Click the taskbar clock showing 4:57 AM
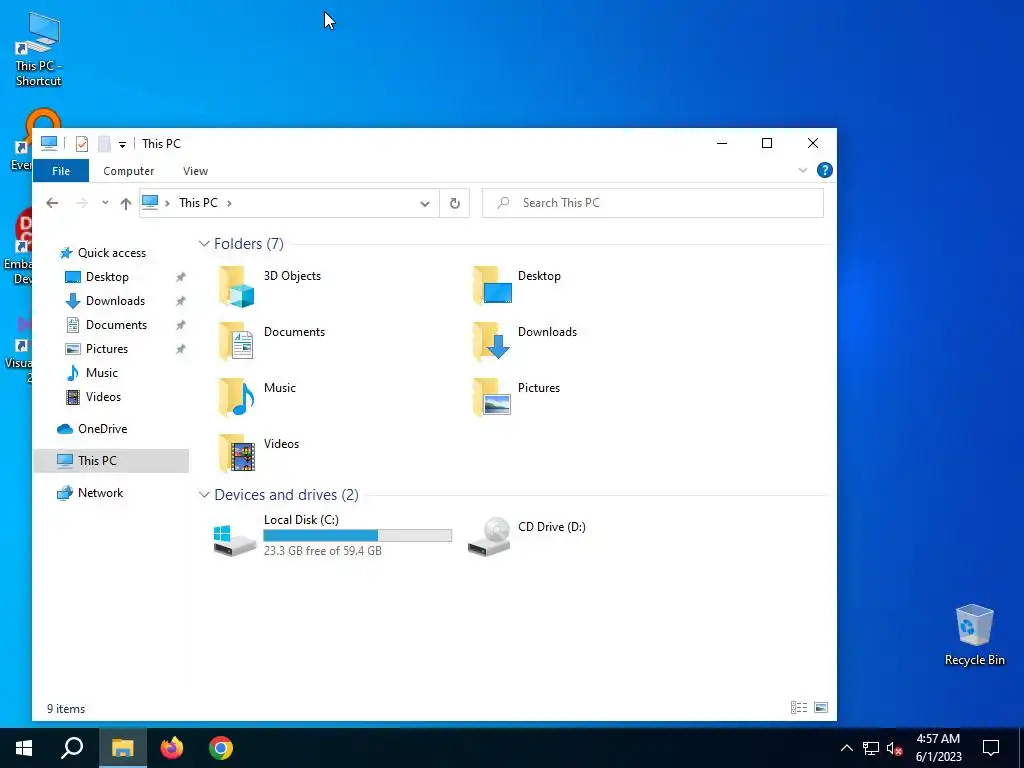 [938, 748]
